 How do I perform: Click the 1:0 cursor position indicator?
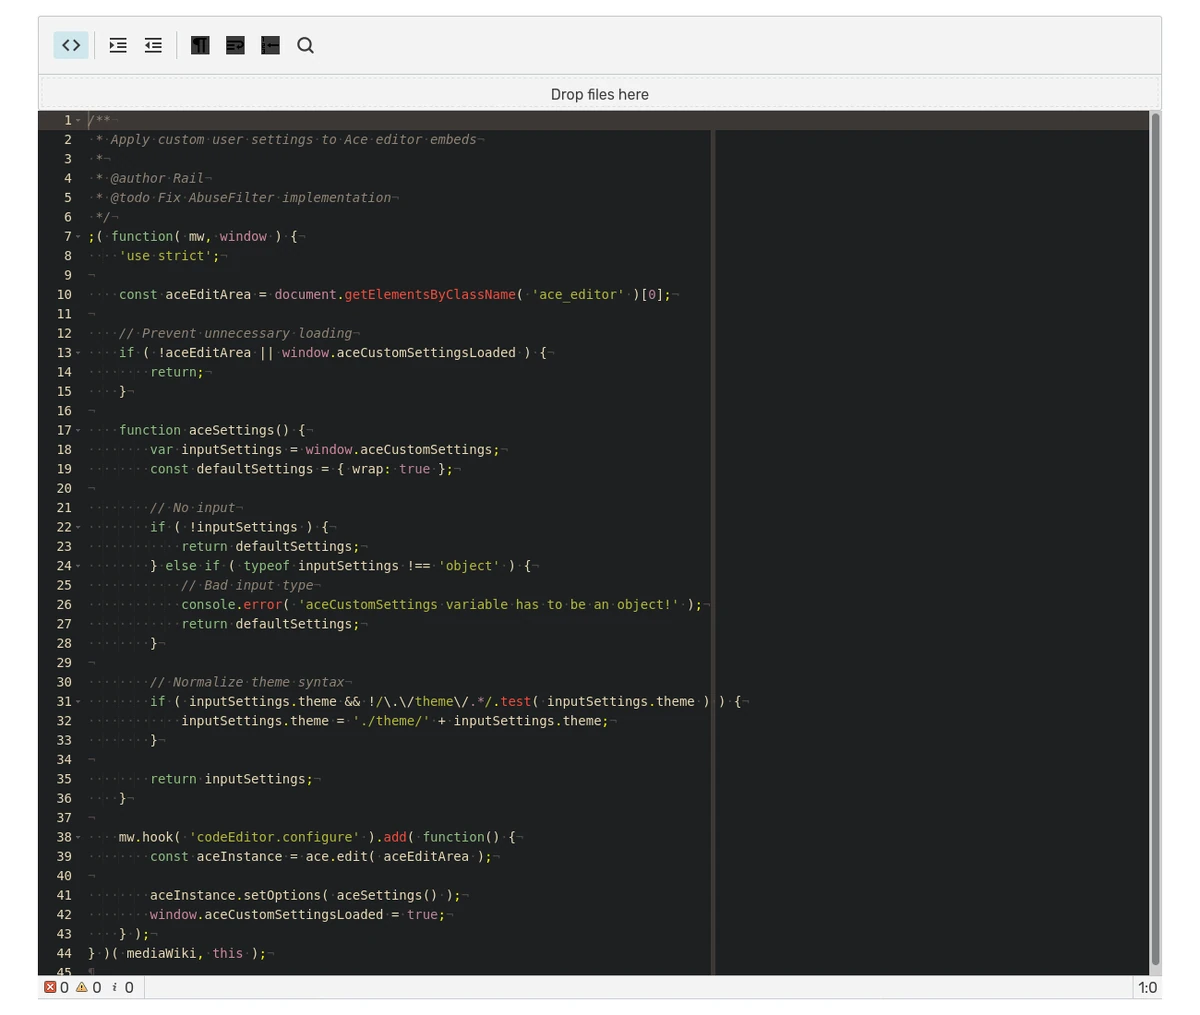pyautogui.click(x=1147, y=987)
